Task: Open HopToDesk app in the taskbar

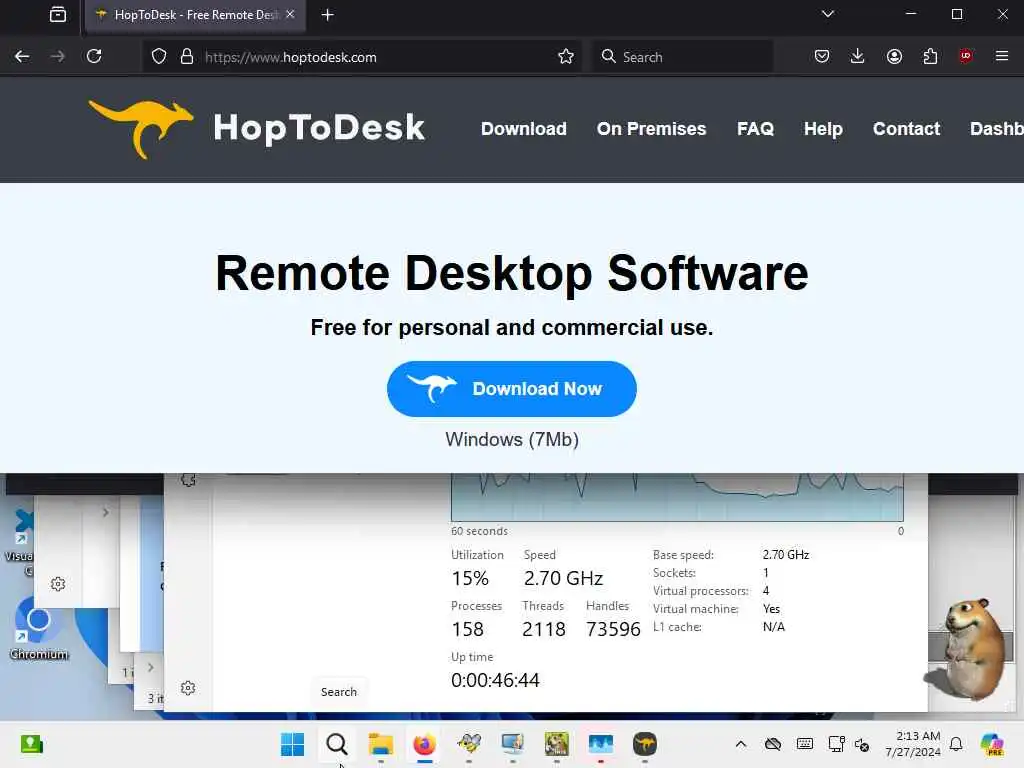Action: [645, 744]
